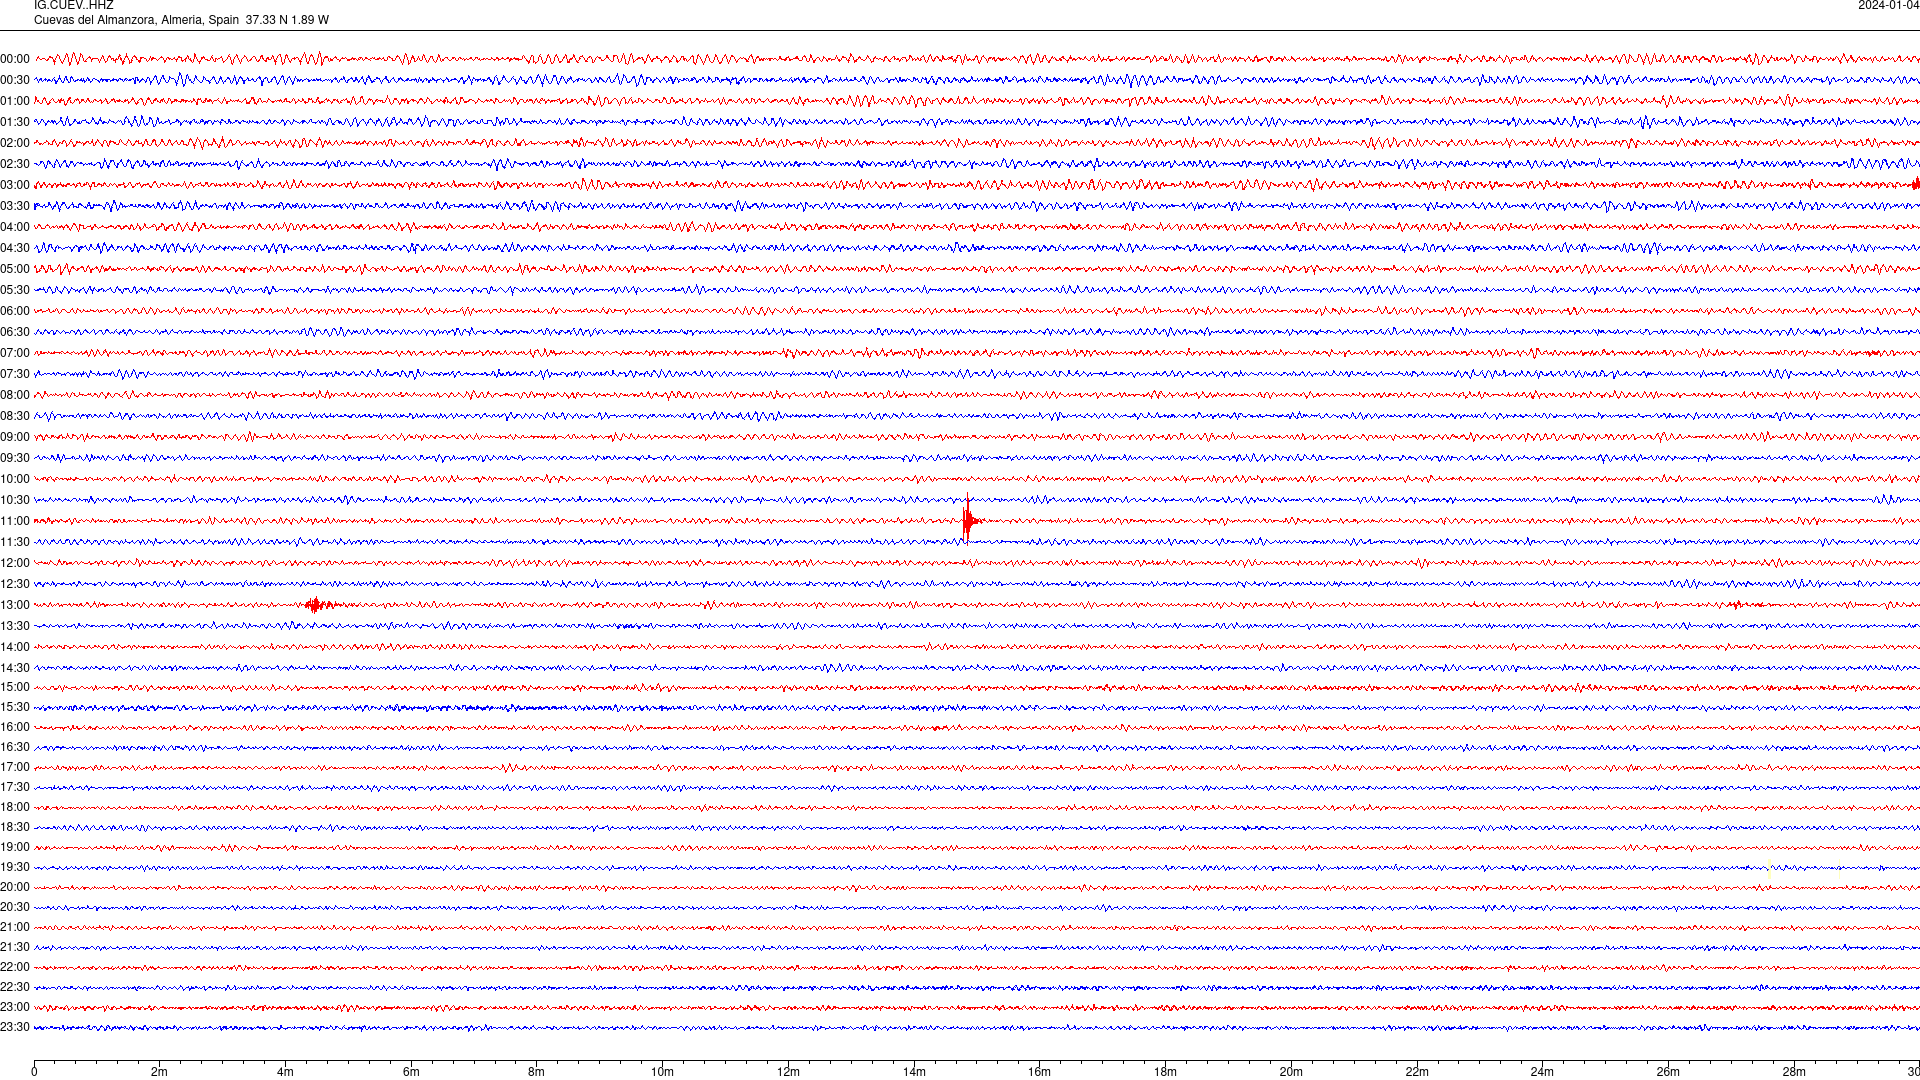Select the 26m axis label

point(1668,1072)
